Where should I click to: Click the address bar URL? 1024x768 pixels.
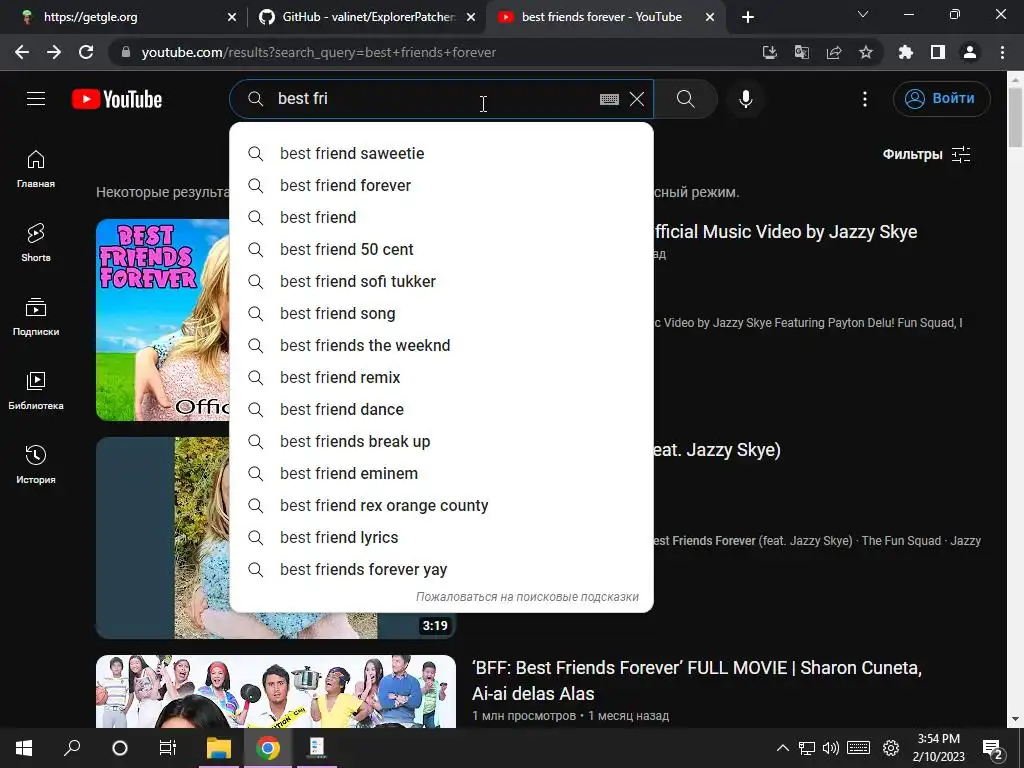319,52
